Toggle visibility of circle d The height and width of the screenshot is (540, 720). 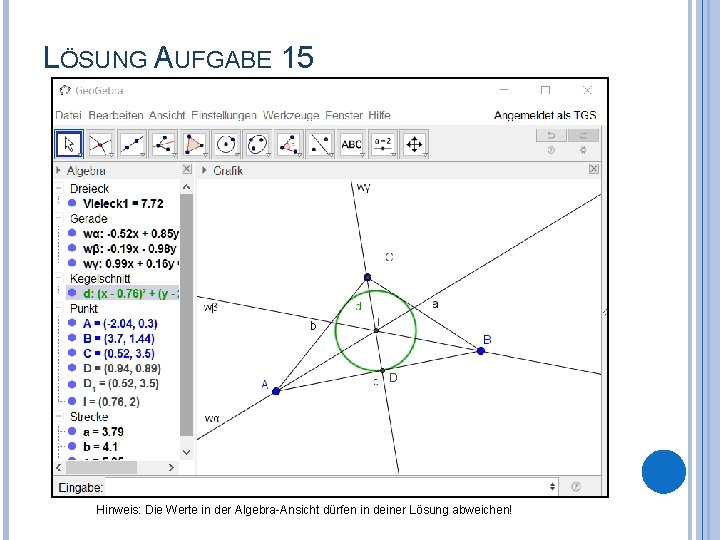[x=72, y=293]
